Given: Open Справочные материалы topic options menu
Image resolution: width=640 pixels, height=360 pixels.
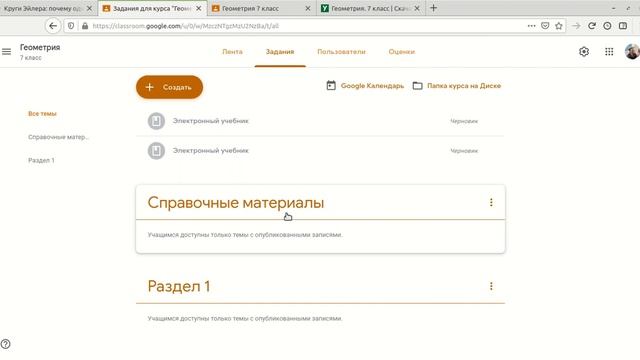Looking at the screenshot, I should tap(491, 202).
